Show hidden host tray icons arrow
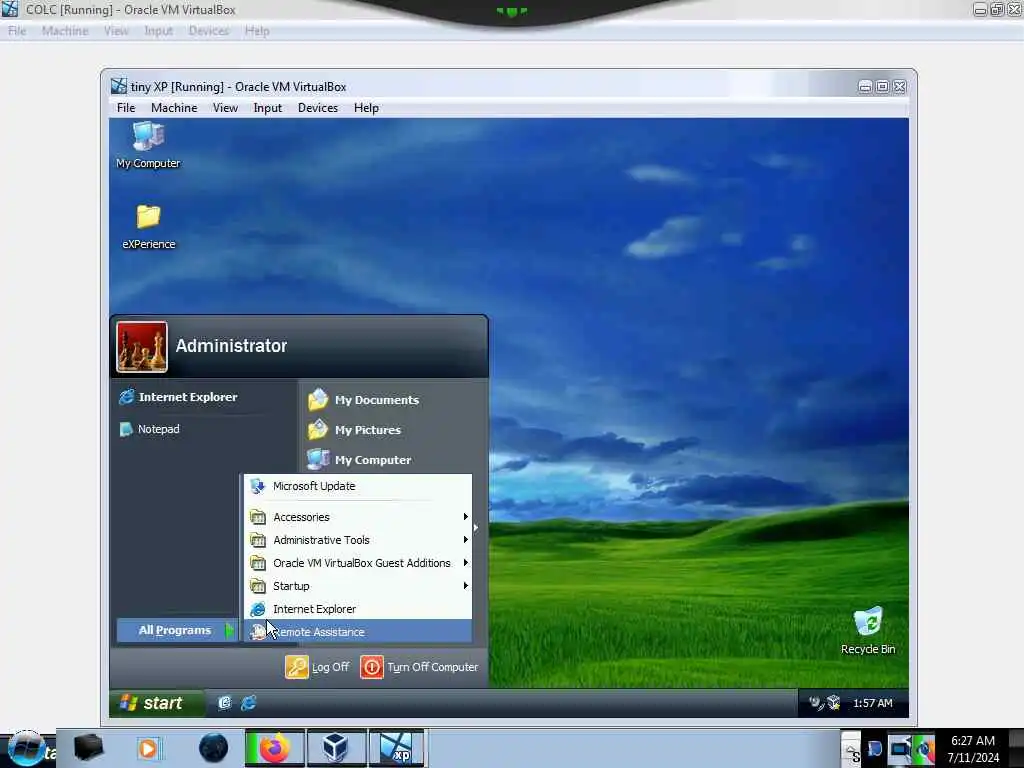Screen dimensions: 1024x768 pos(850,749)
